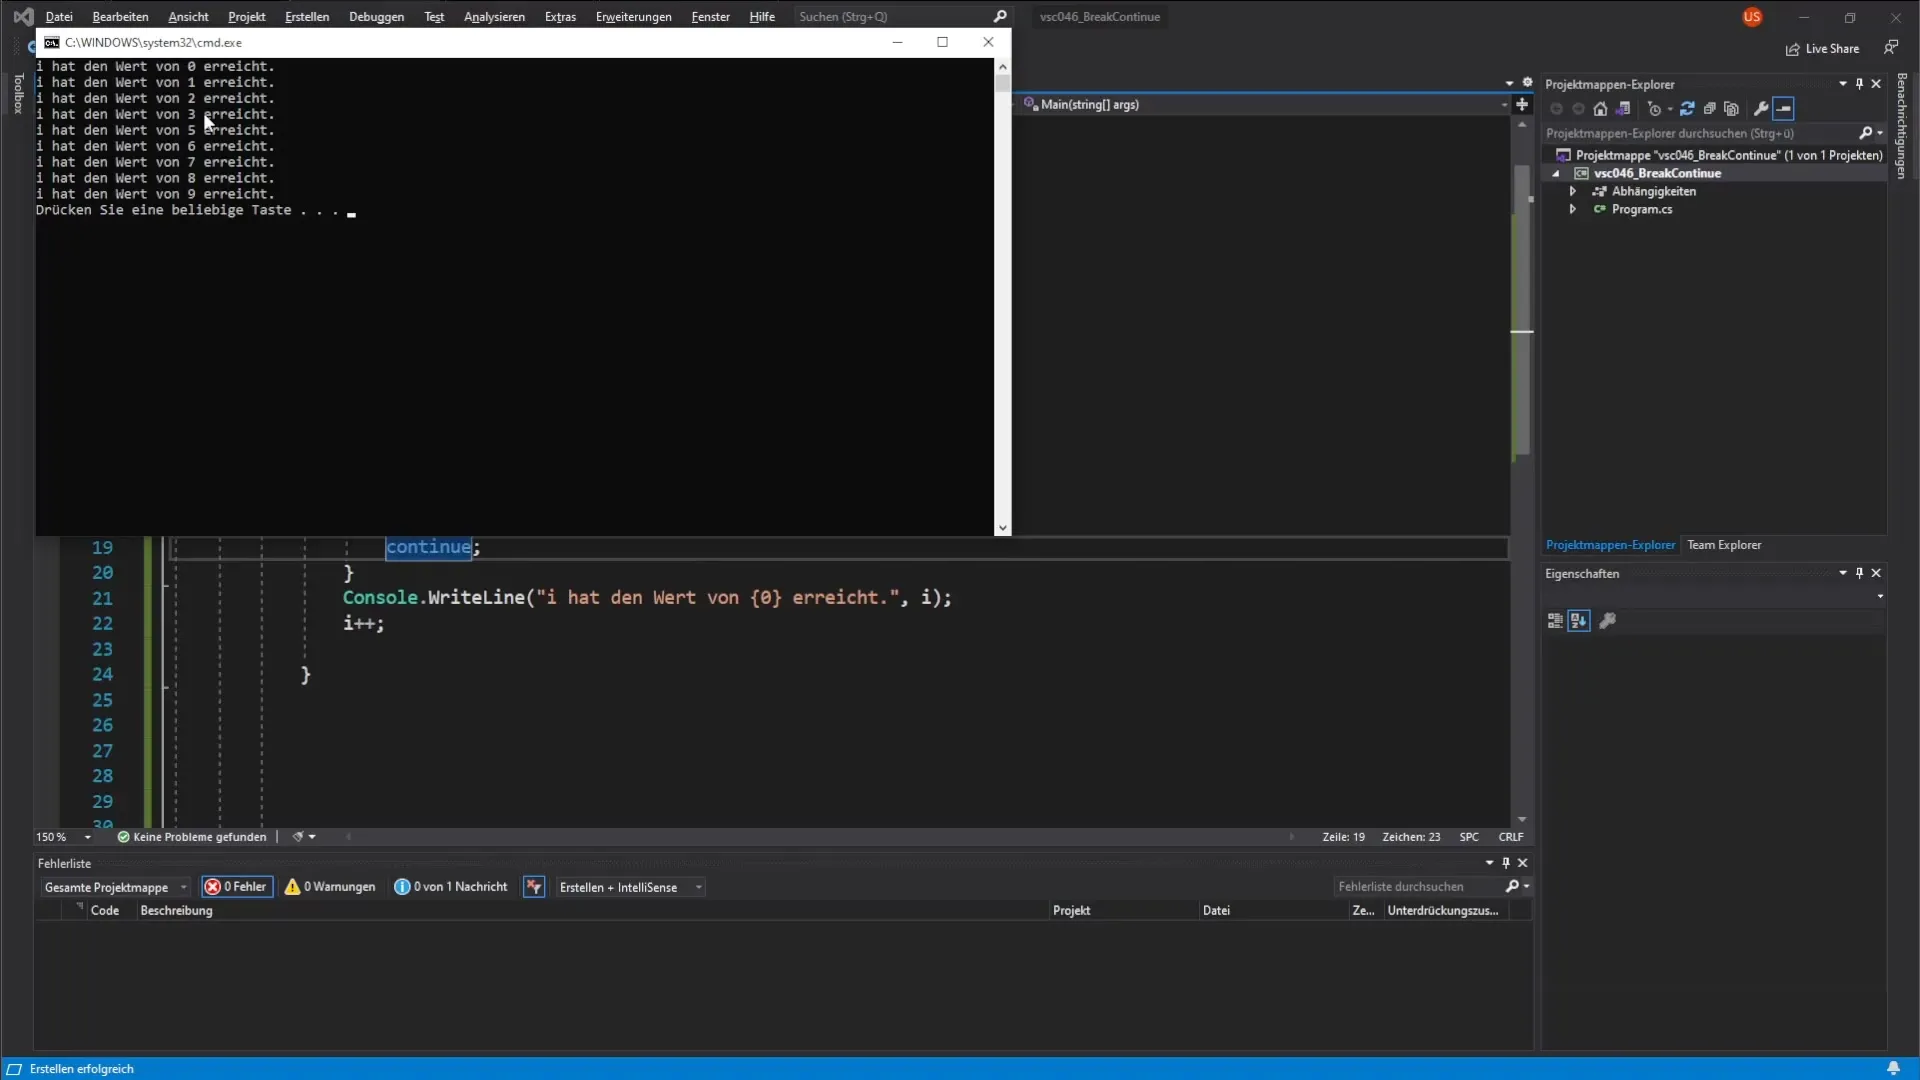Pin the Fehlerliste panel
Viewport: 1920px width, 1080px height.
point(1506,863)
